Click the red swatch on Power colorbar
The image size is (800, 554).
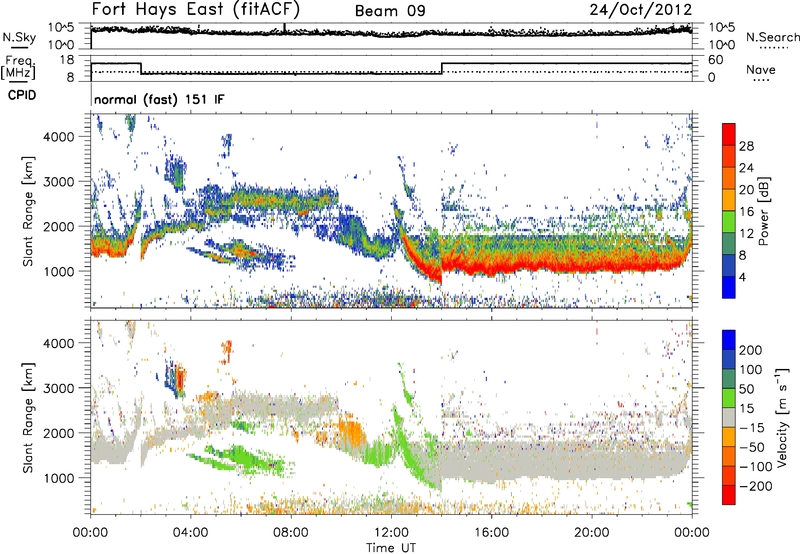[729, 134]
